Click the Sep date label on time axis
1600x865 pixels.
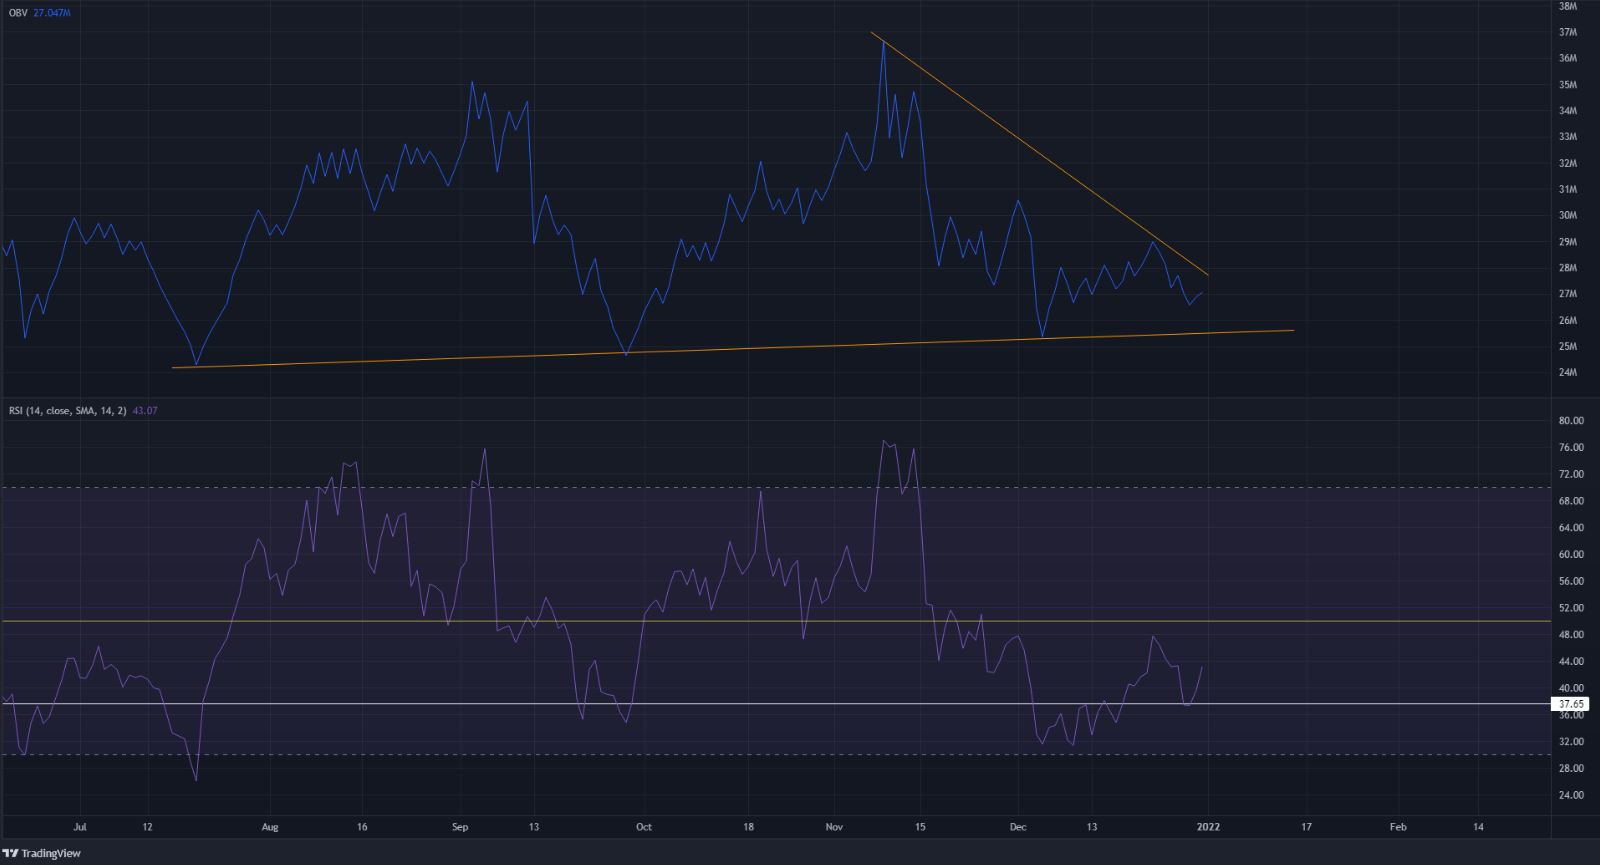(459, 827)
